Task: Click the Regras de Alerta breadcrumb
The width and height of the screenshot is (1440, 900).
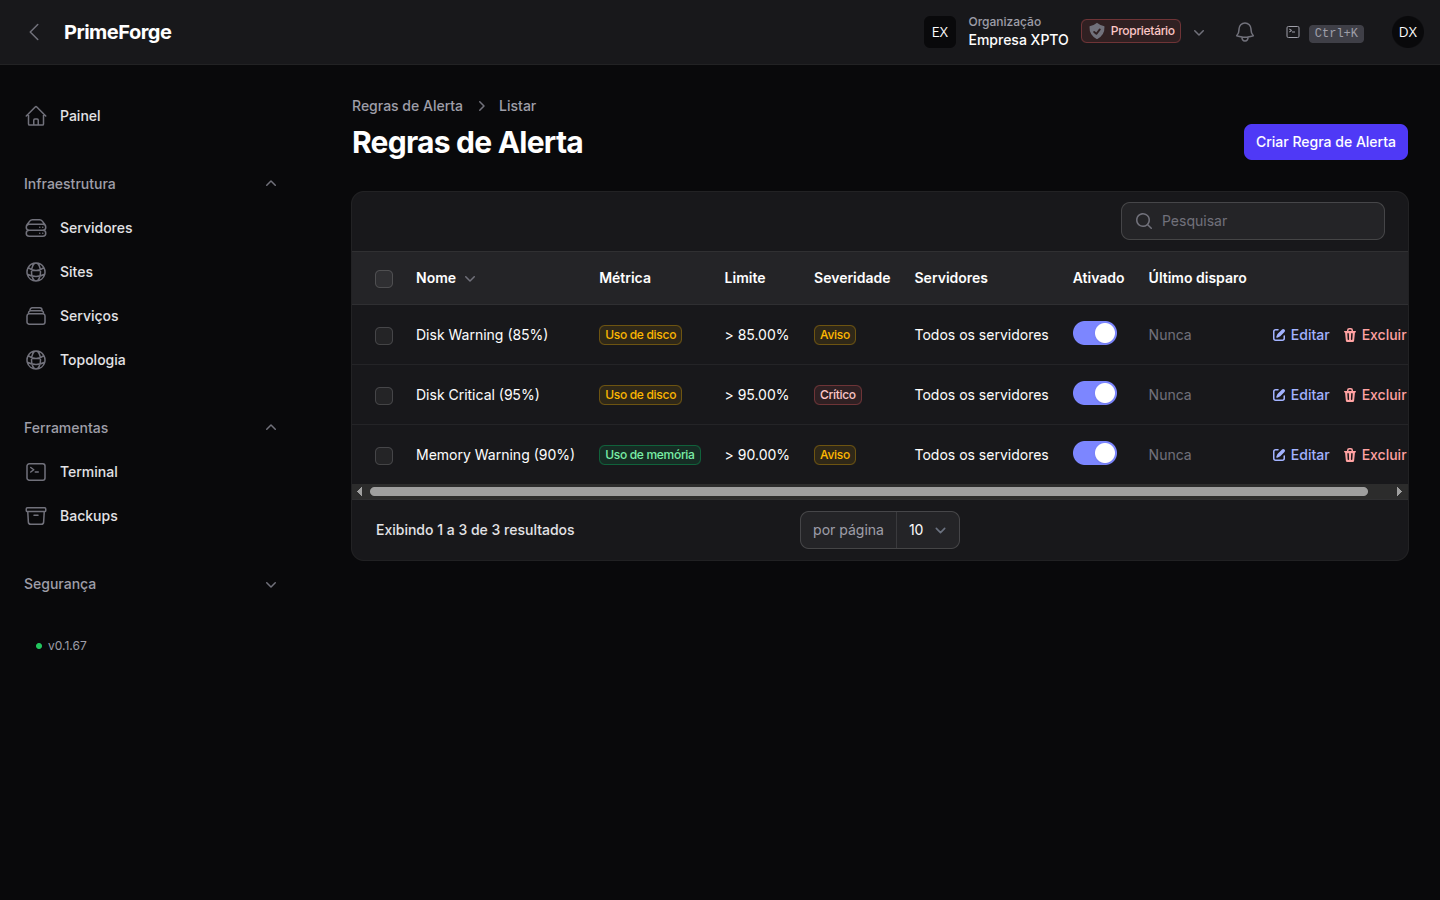Action: [x=407, y=106]
